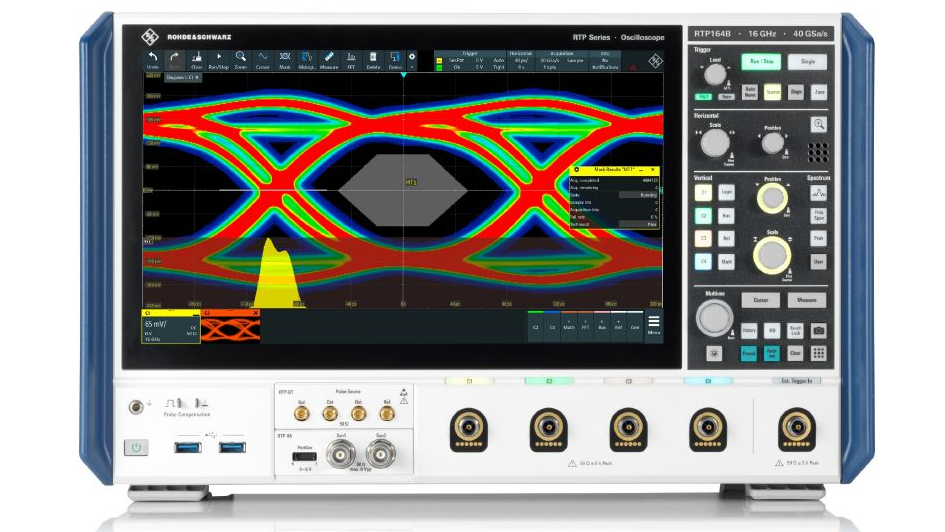945x532 pixels.
Task: Tap the Mask Results dialog settings icon
Action: coord(576,170)
